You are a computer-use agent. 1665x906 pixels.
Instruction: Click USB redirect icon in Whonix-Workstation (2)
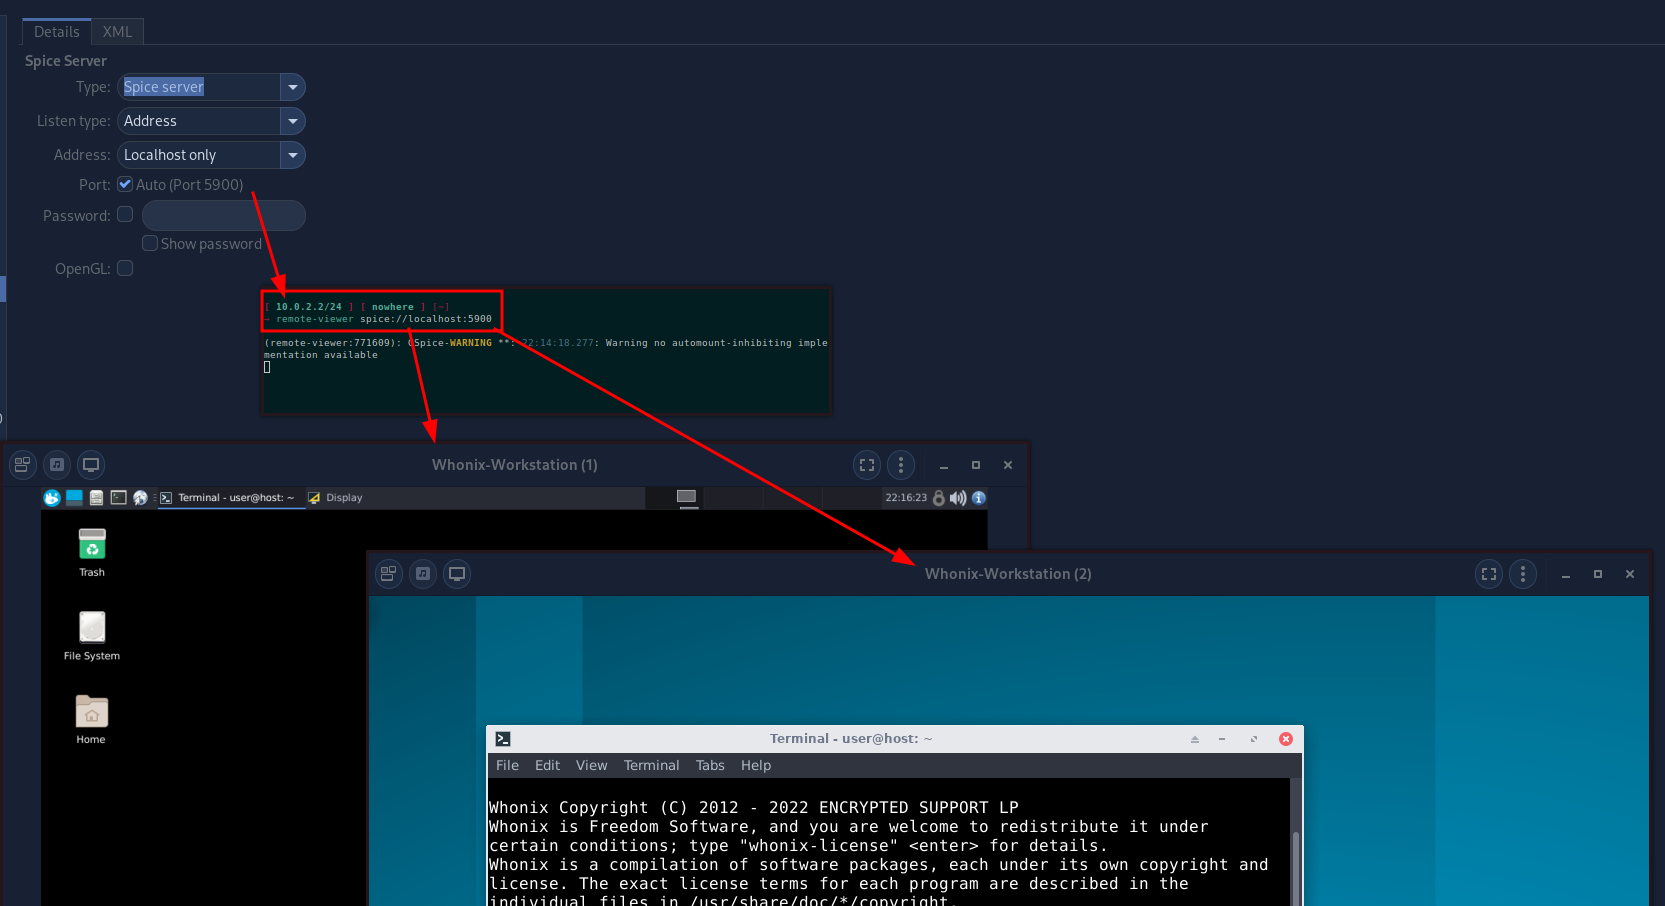(x=423, y=573)
